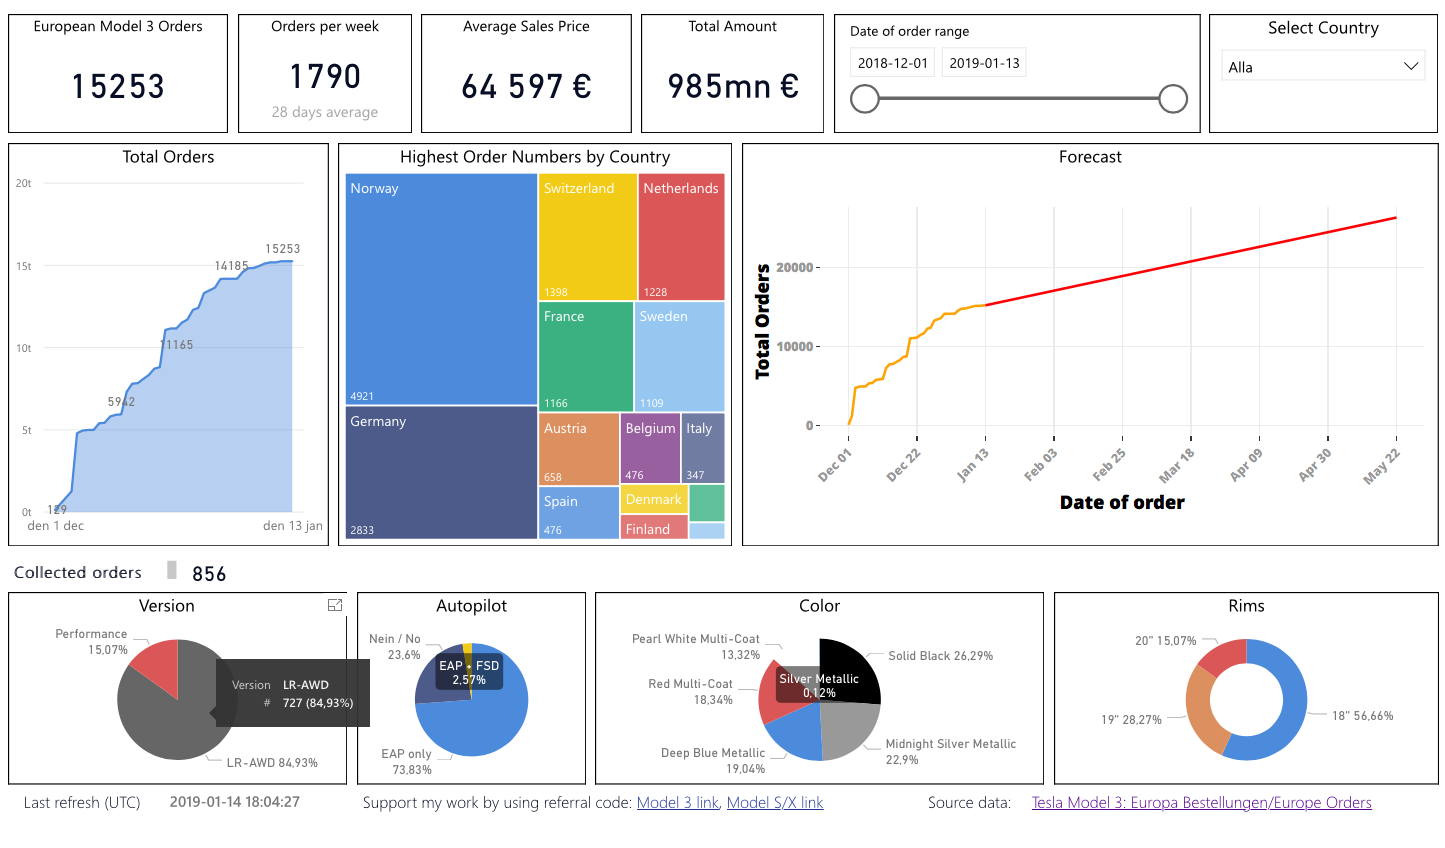Select the Austria treemap tile
The image size is (1445, 848).
point(579,449)
